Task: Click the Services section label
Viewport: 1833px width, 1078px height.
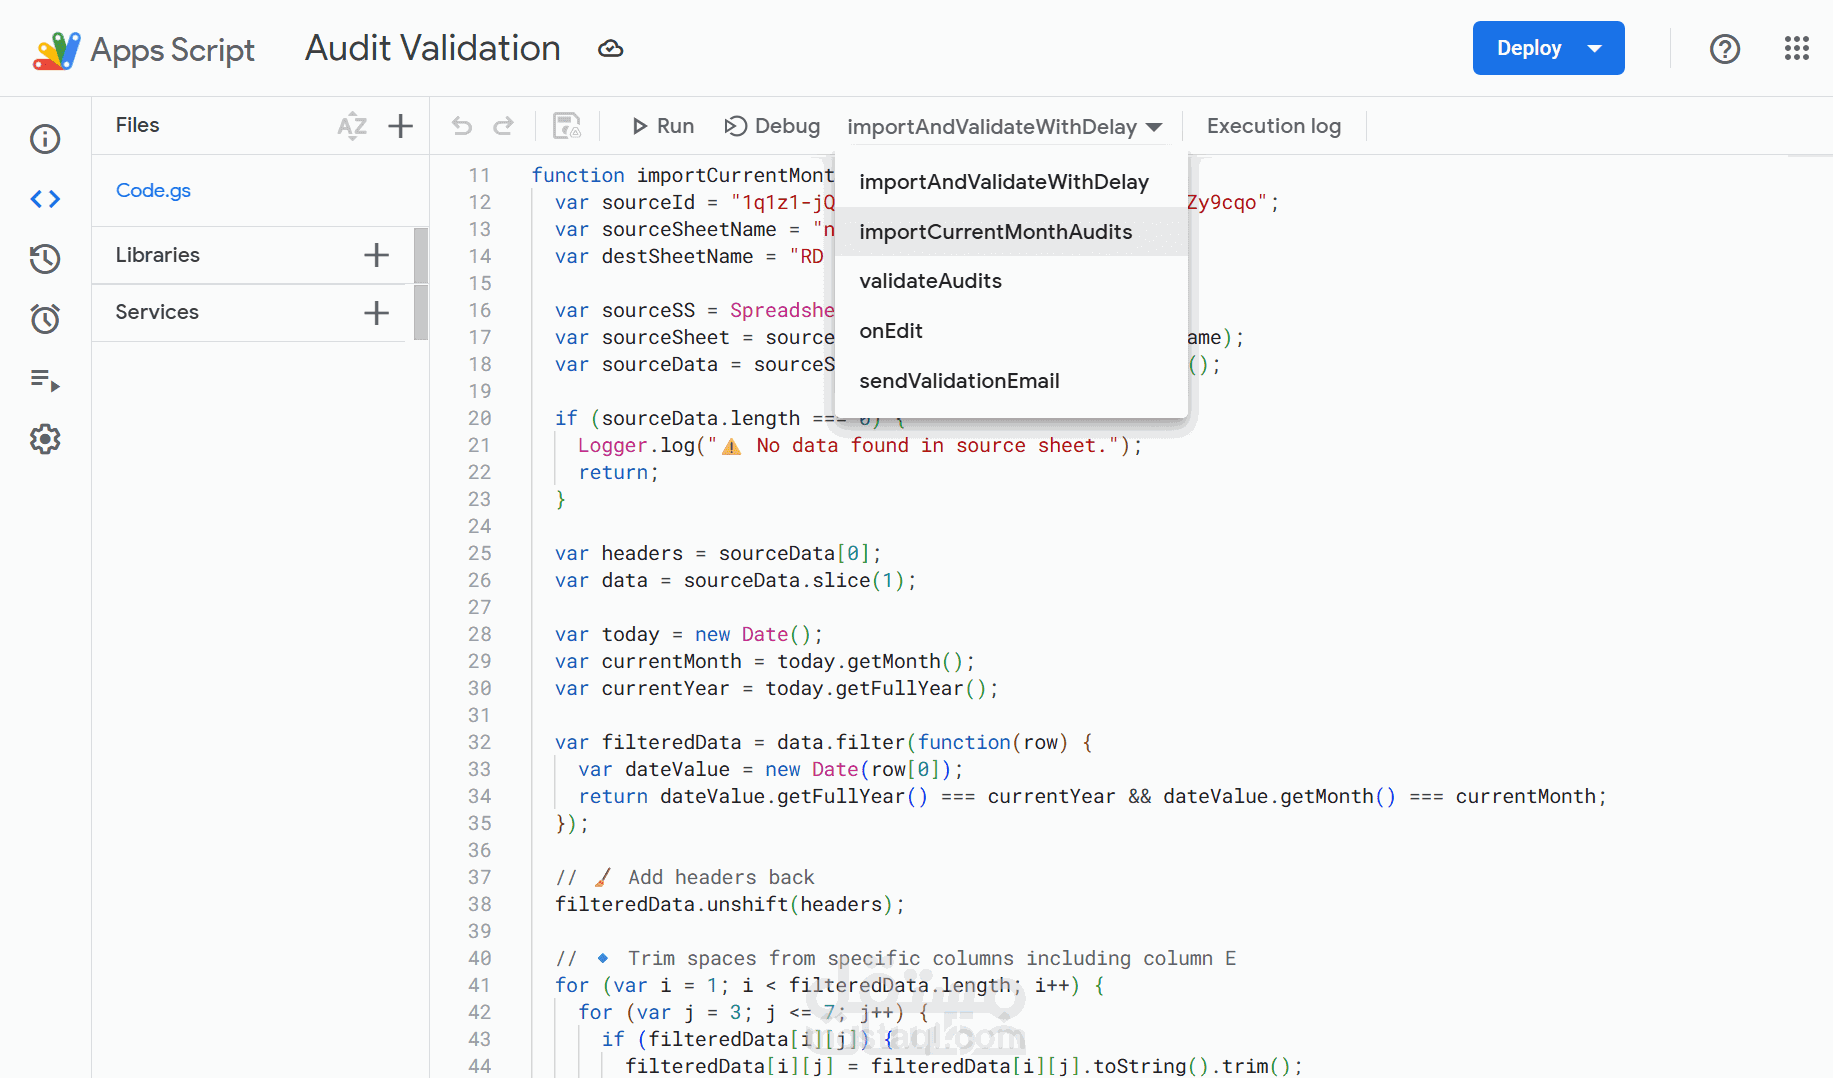Action: pyautogui.click(x=157, y=312)
